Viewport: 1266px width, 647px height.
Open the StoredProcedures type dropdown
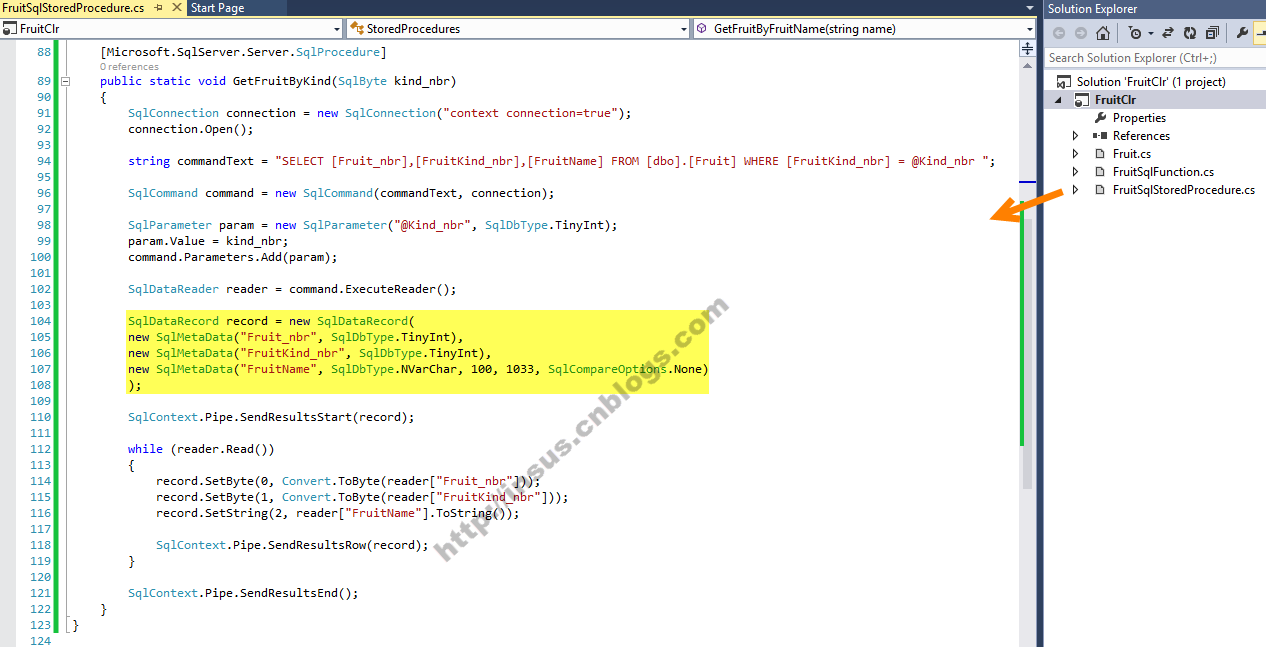(x=518, y=29)
